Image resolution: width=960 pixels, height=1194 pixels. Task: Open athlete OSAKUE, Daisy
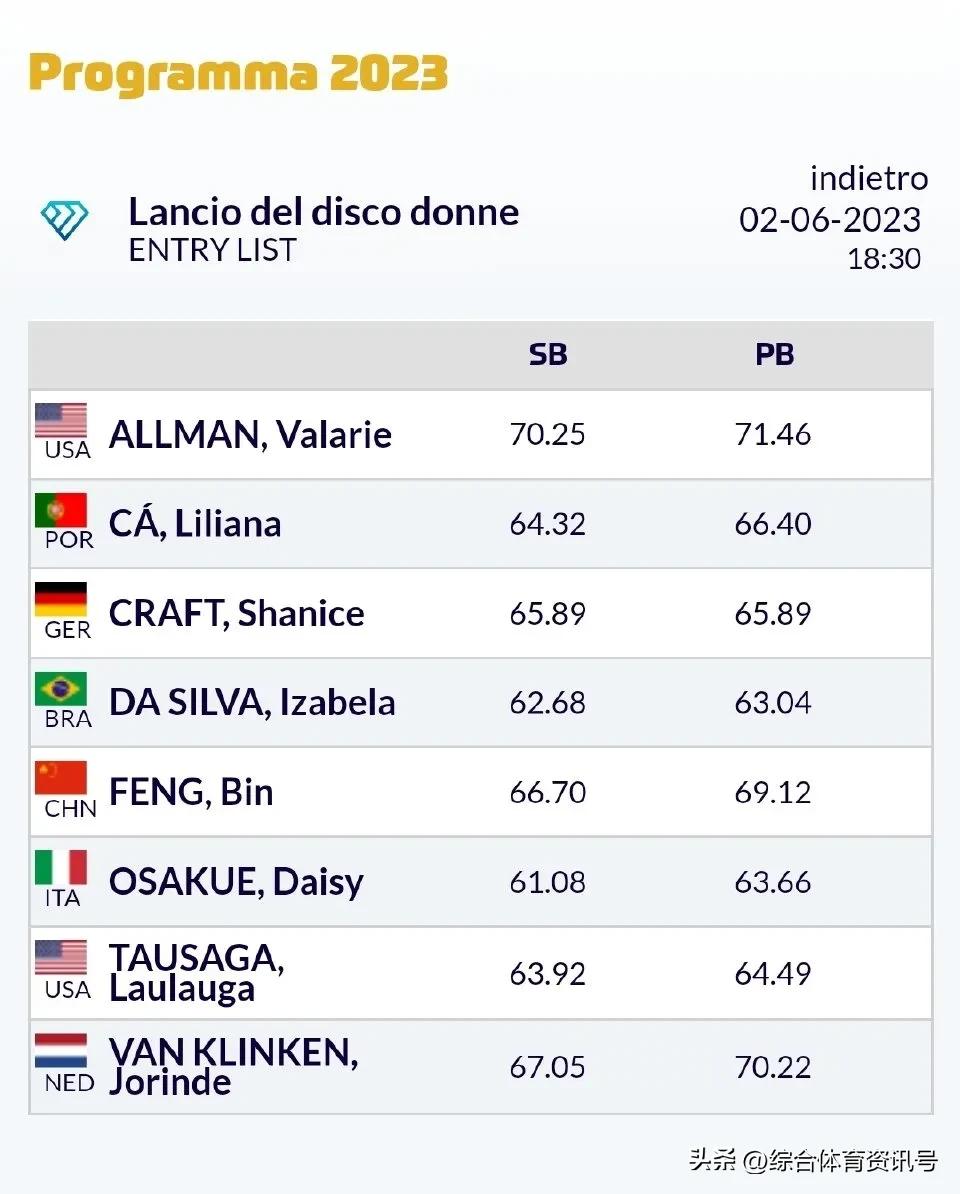coord(236,882)
